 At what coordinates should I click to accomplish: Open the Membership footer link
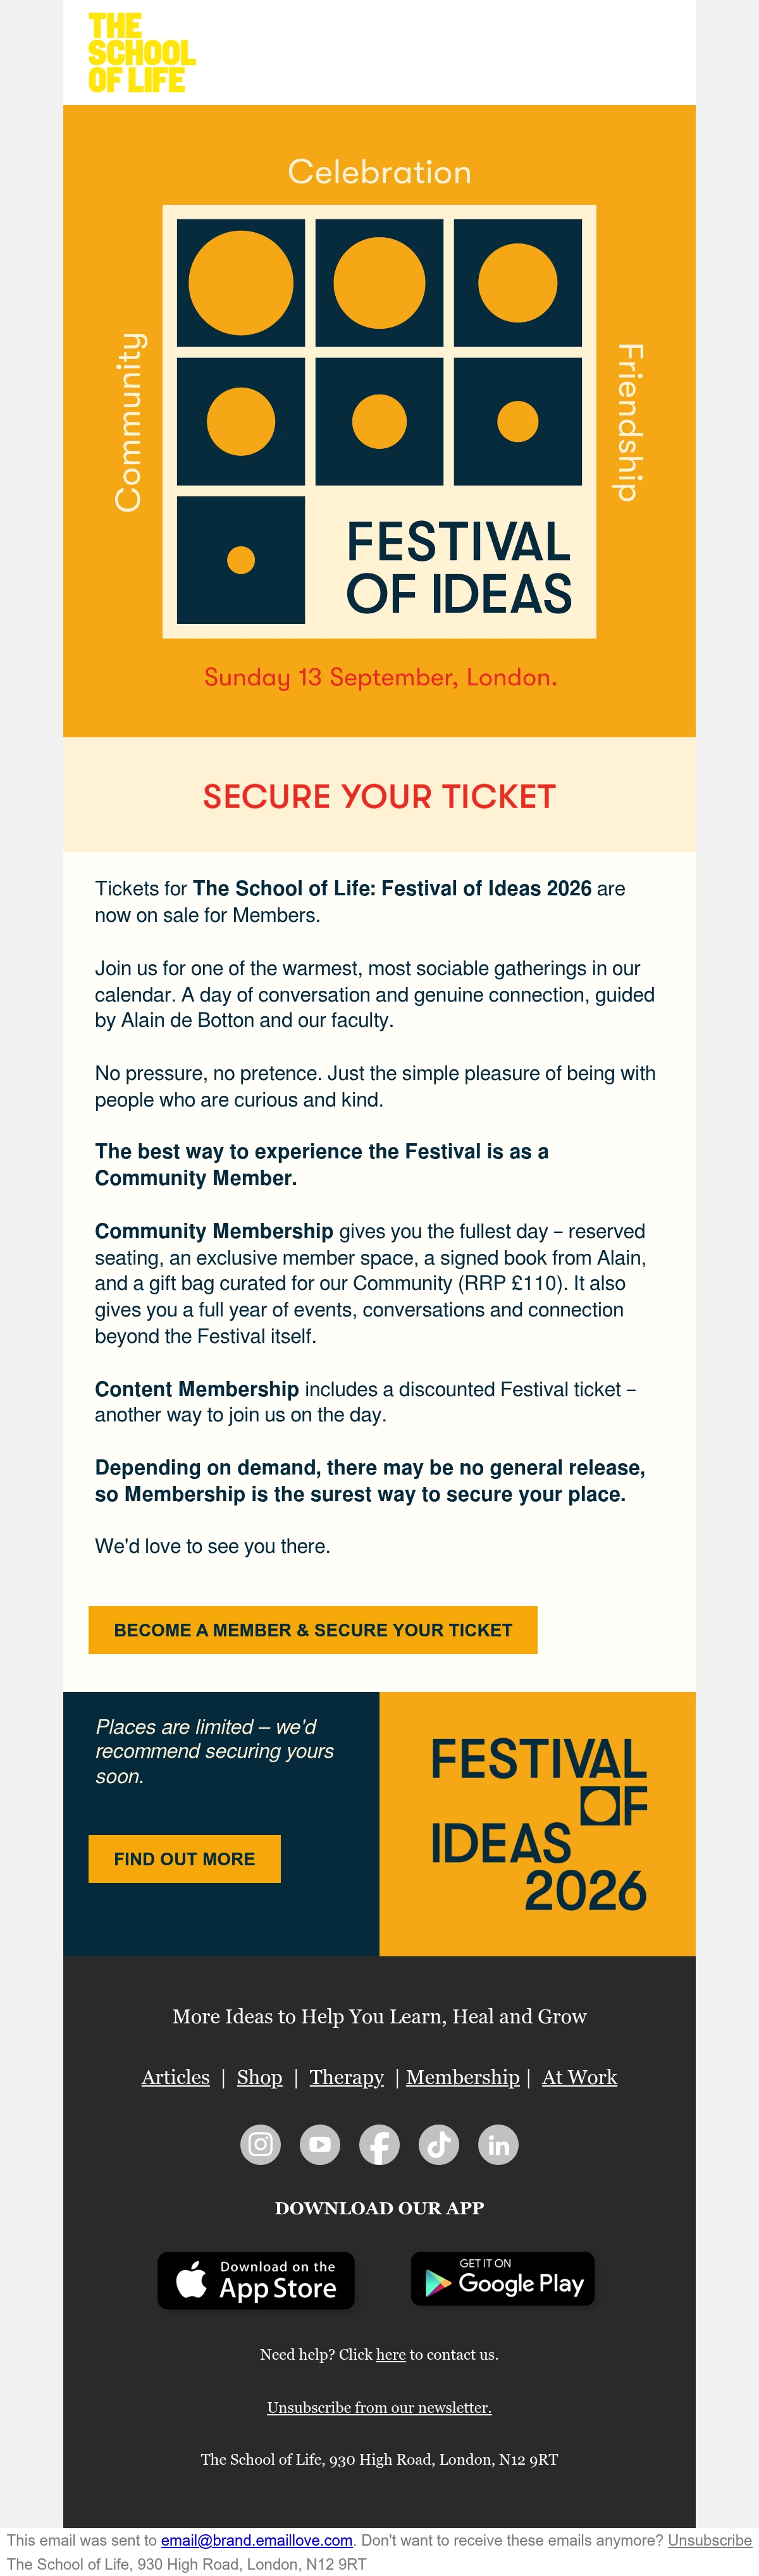coord(463,2077)
